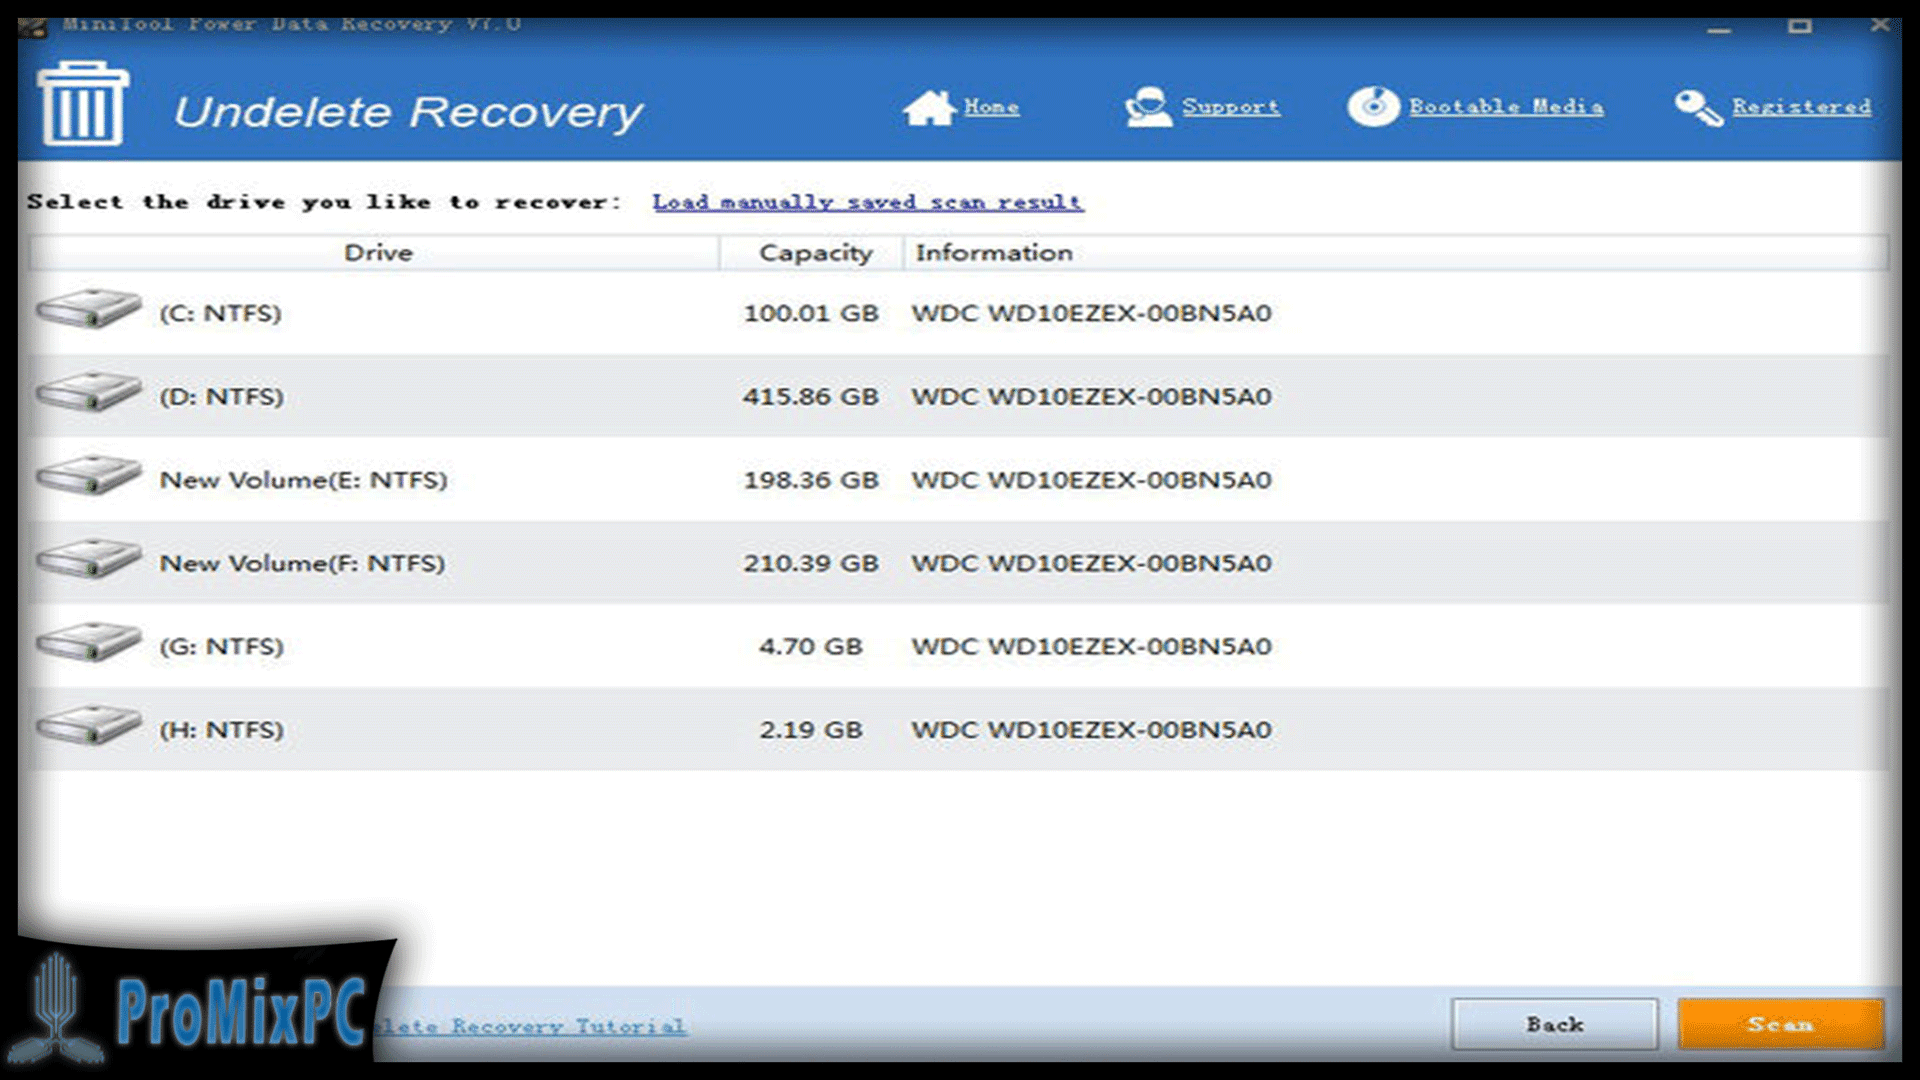This screenshot has width=1920, height=1080.
Task: Click the 100.01 GB capacity value
Action: point(811,313)
